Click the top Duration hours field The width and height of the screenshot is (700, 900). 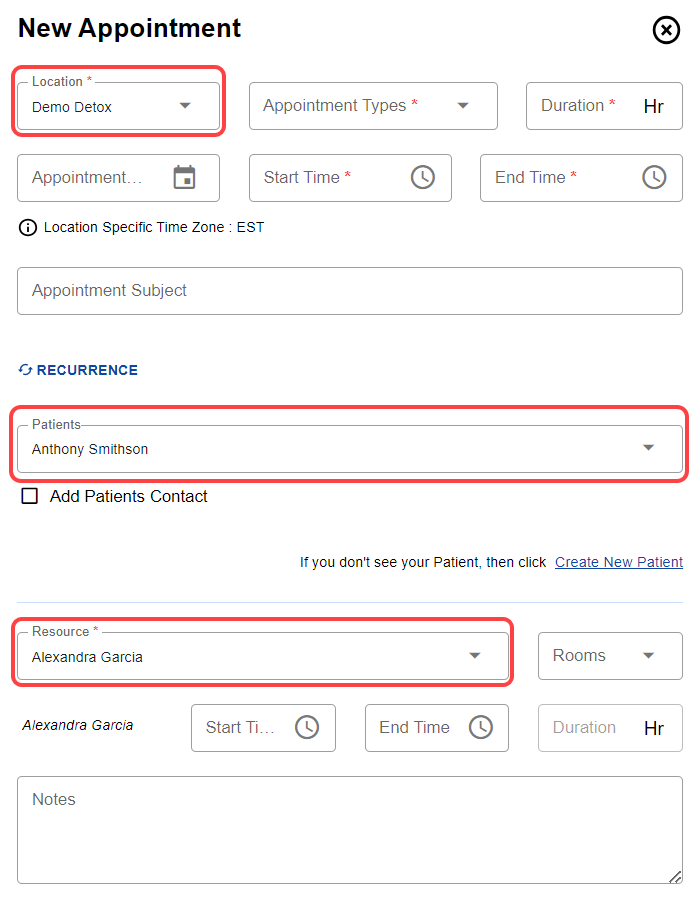pos(590,106)
